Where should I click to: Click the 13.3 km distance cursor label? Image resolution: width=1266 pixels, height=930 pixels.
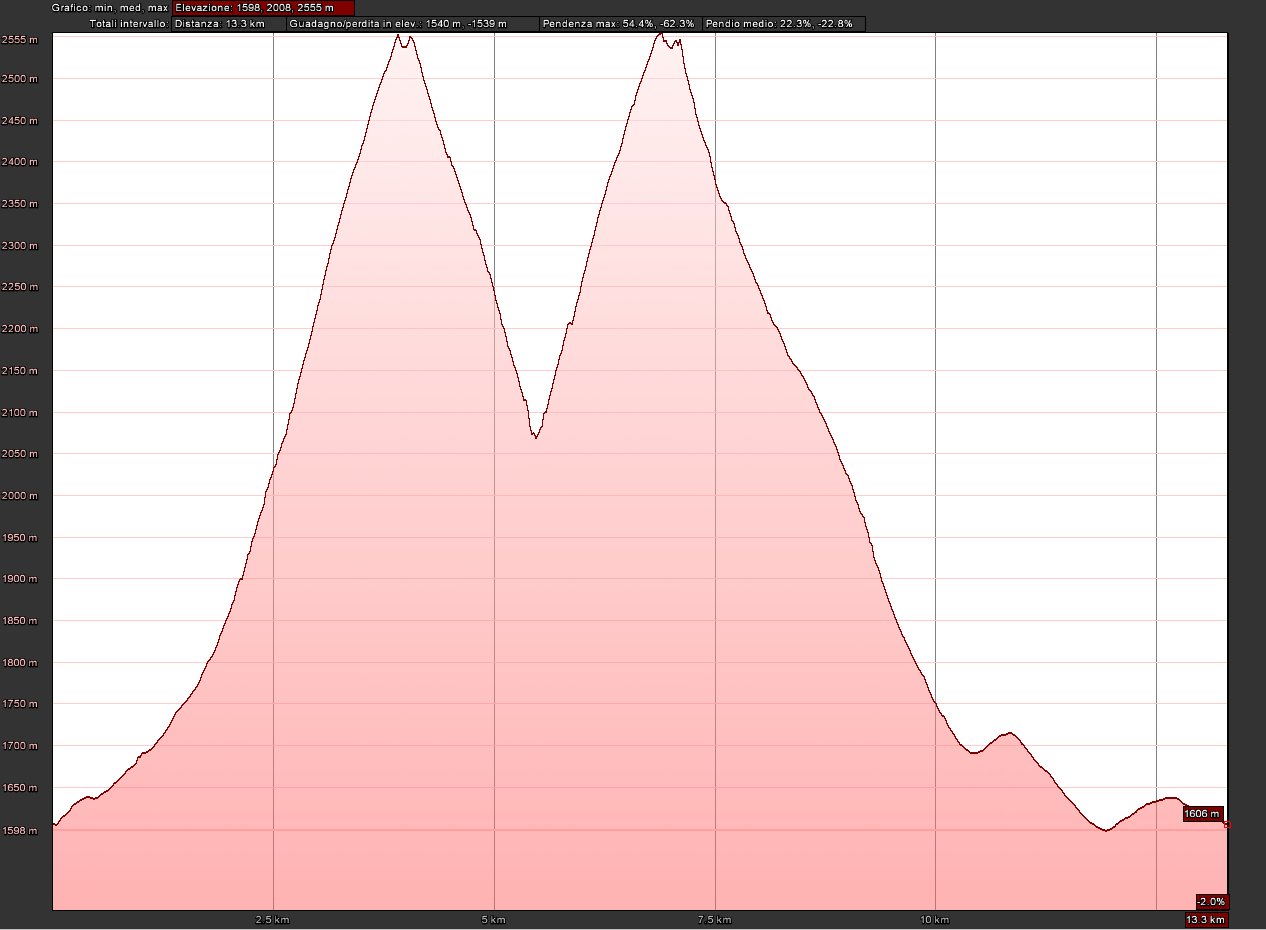tap(1205, 919)
